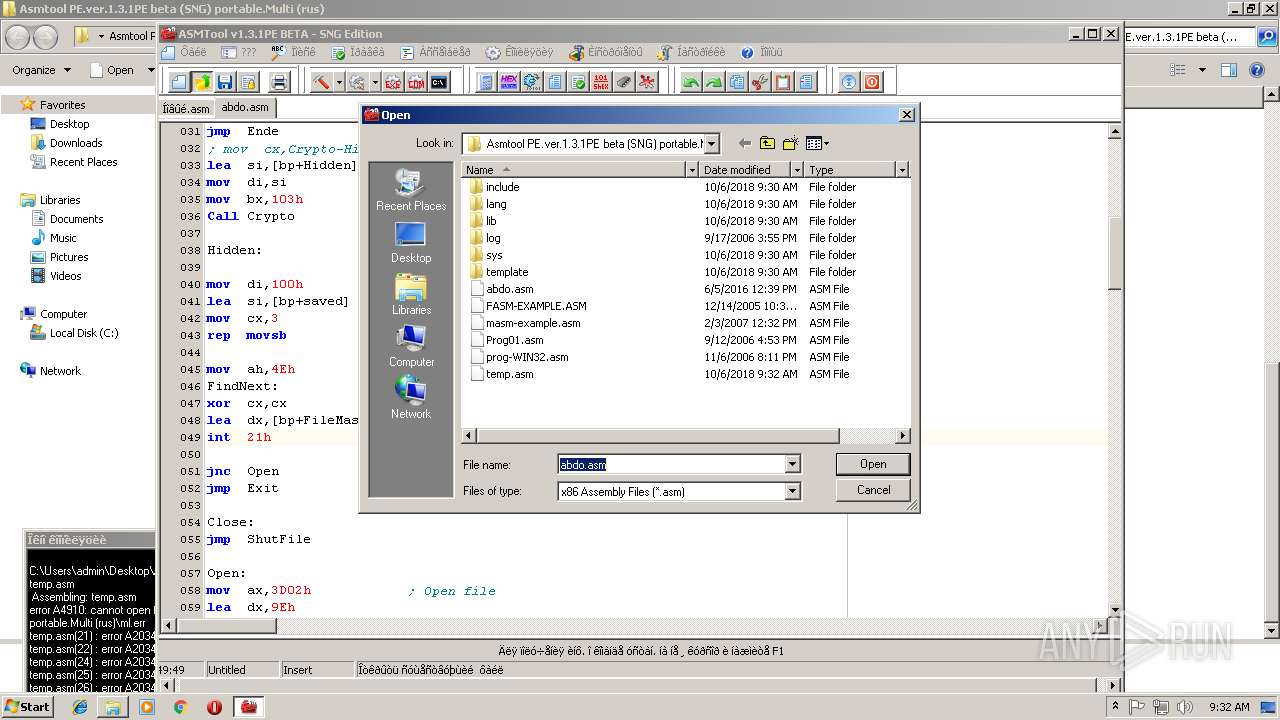Click the green Redo arrow icon
This screenshot has width=1280, height=720.
pos(713,82)
